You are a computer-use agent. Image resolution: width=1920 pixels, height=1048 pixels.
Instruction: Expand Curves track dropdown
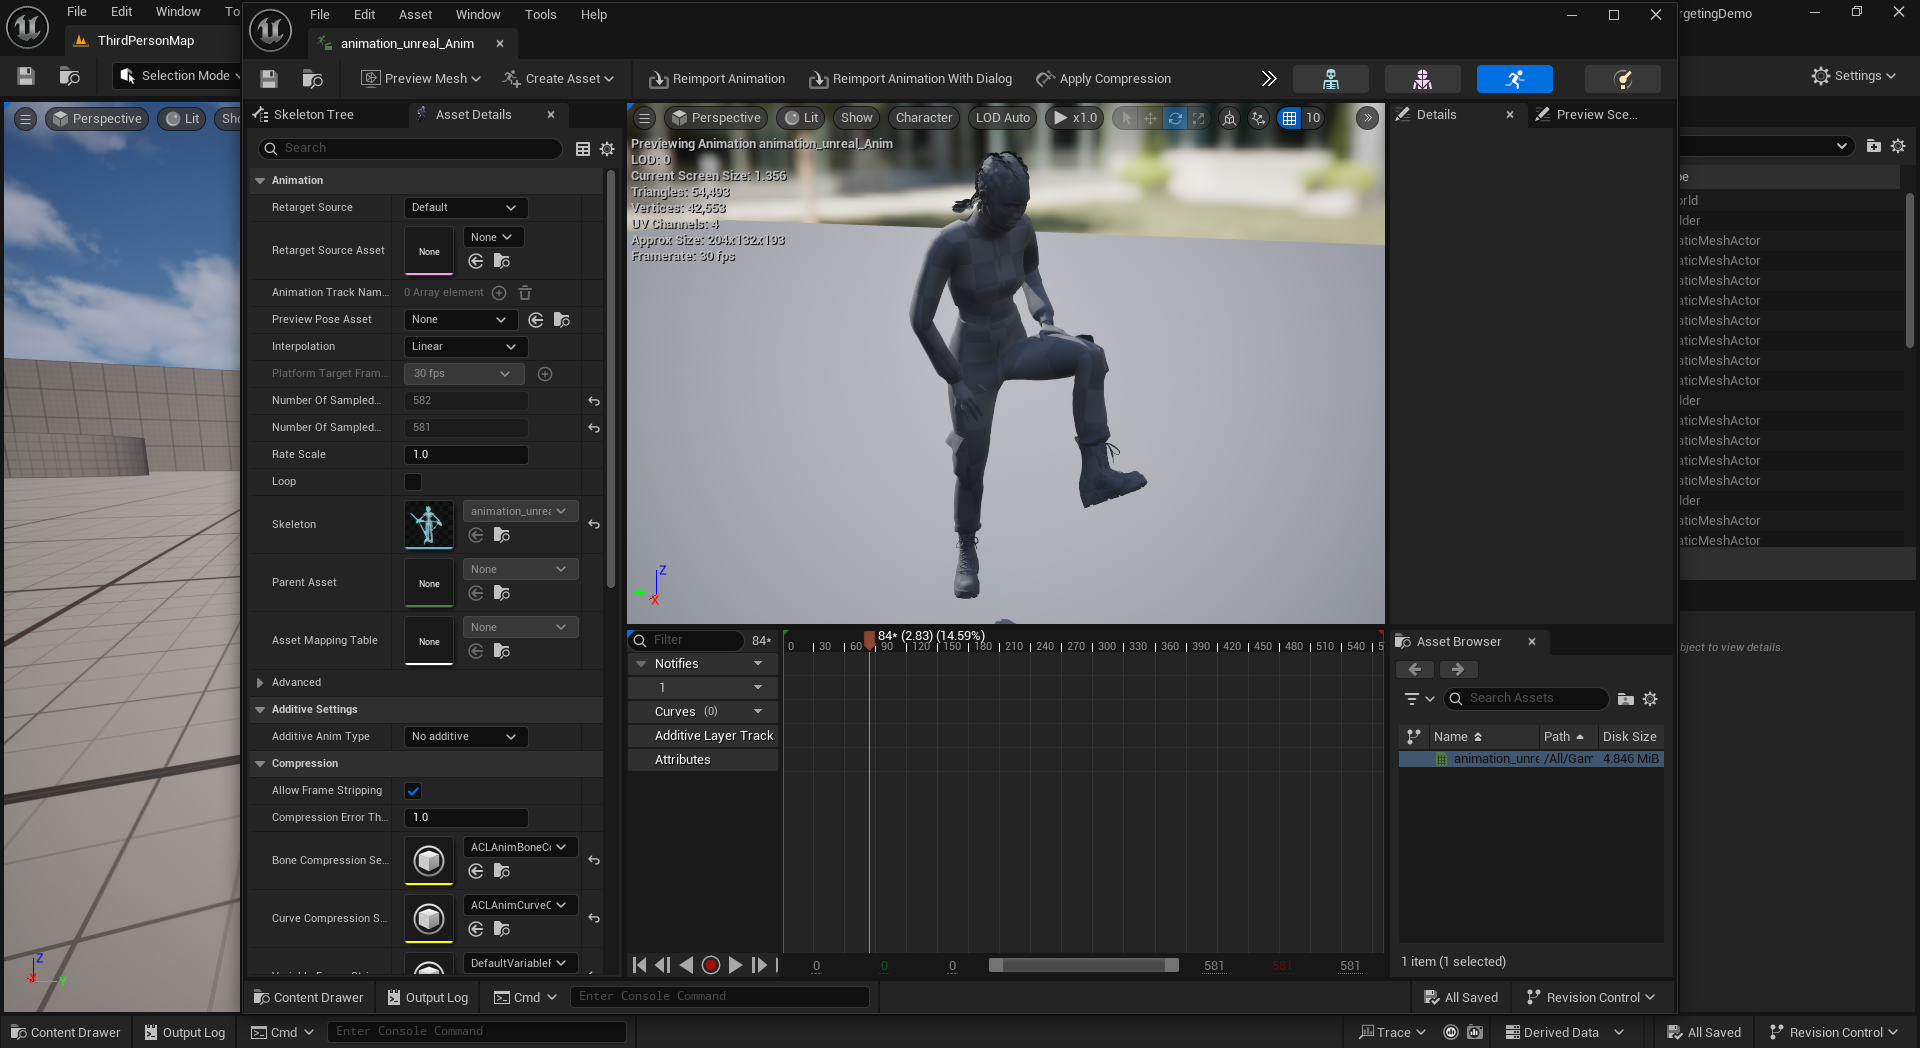tap(758, 712)
